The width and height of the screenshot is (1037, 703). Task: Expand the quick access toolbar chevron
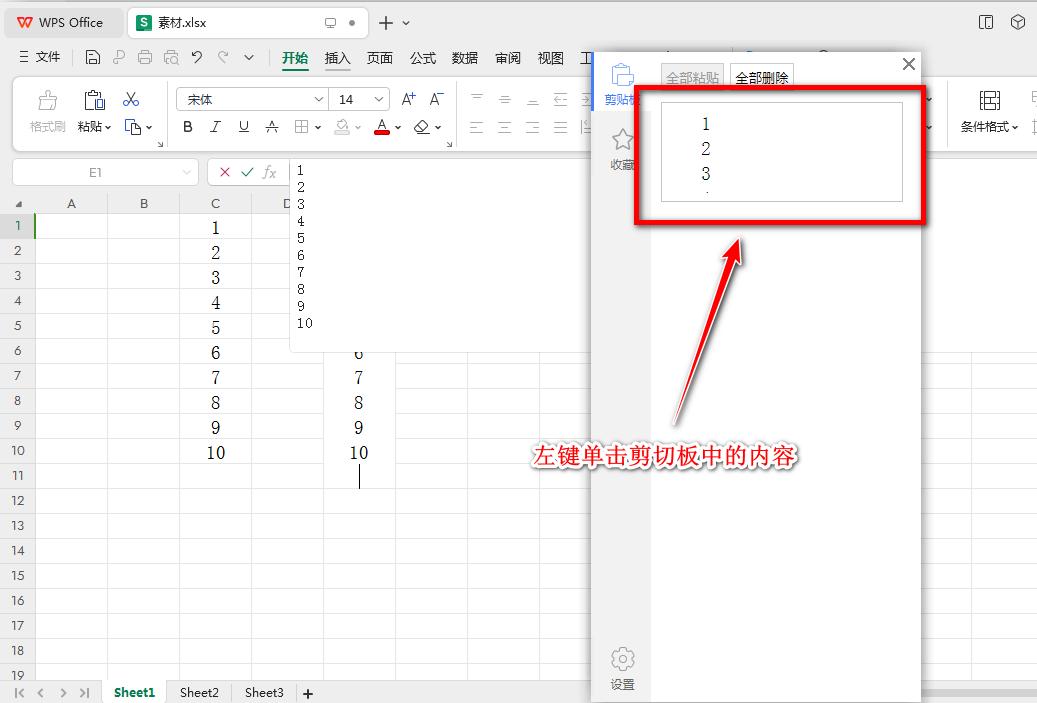[x=249, y=58]
